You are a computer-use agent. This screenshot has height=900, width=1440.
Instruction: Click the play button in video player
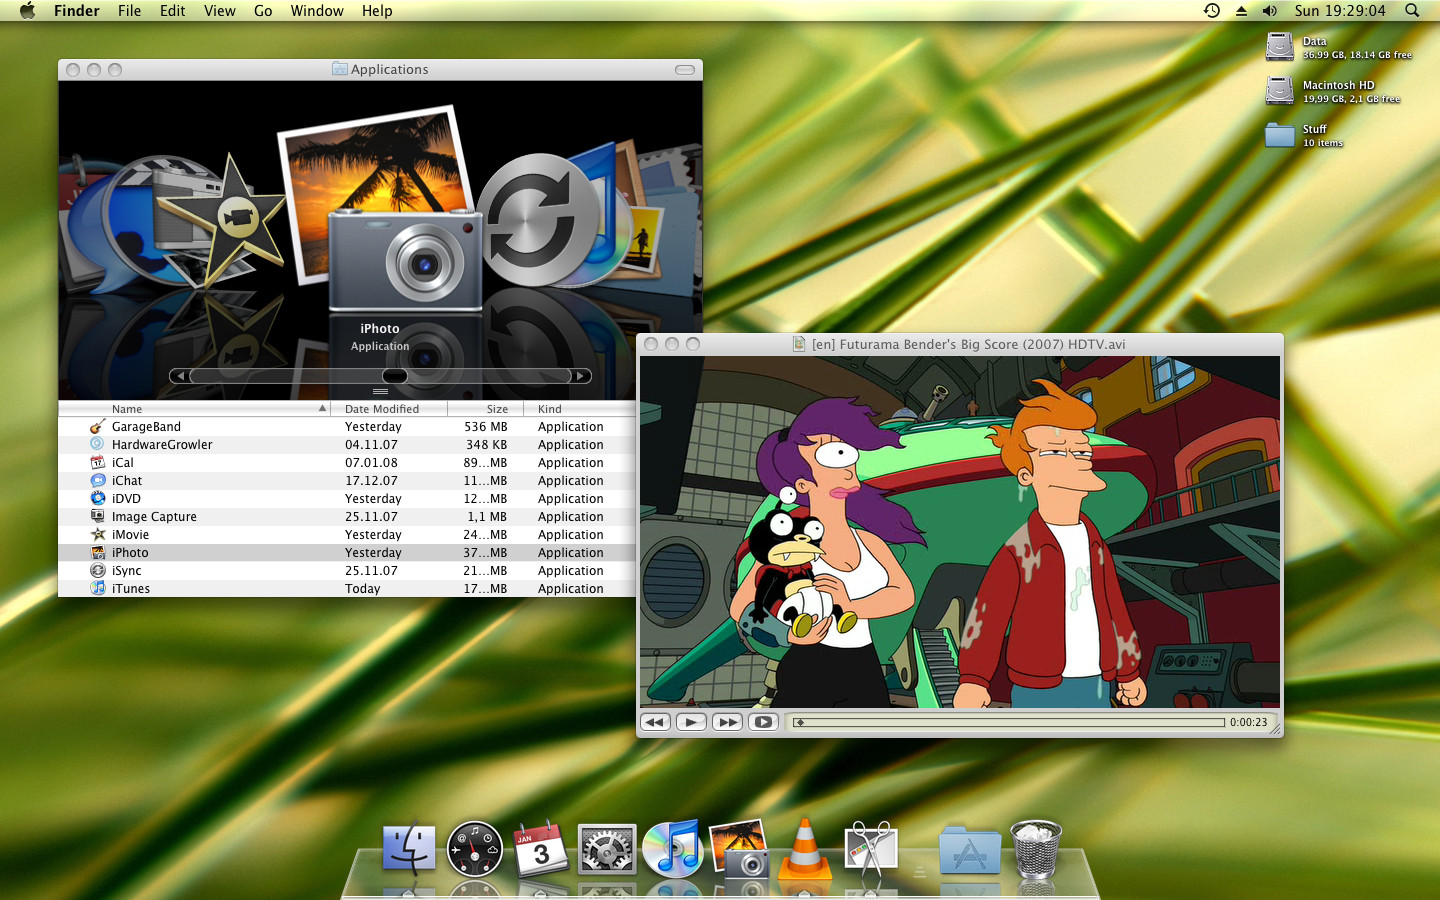(x=691, y=722)
